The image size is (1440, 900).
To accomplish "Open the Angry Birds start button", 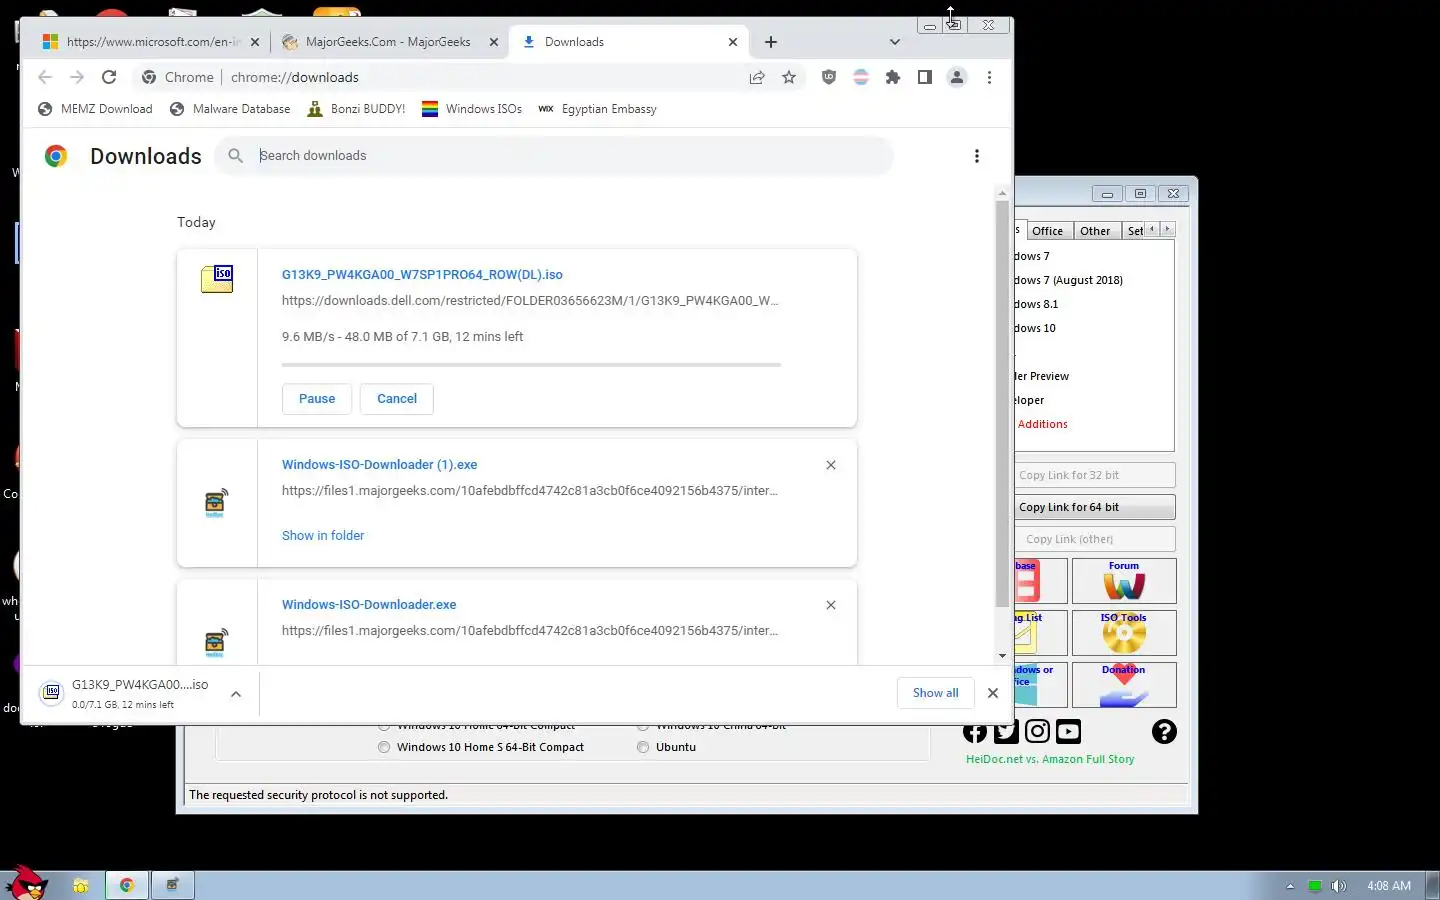I will pyautogui.click(x=26, y=883).
